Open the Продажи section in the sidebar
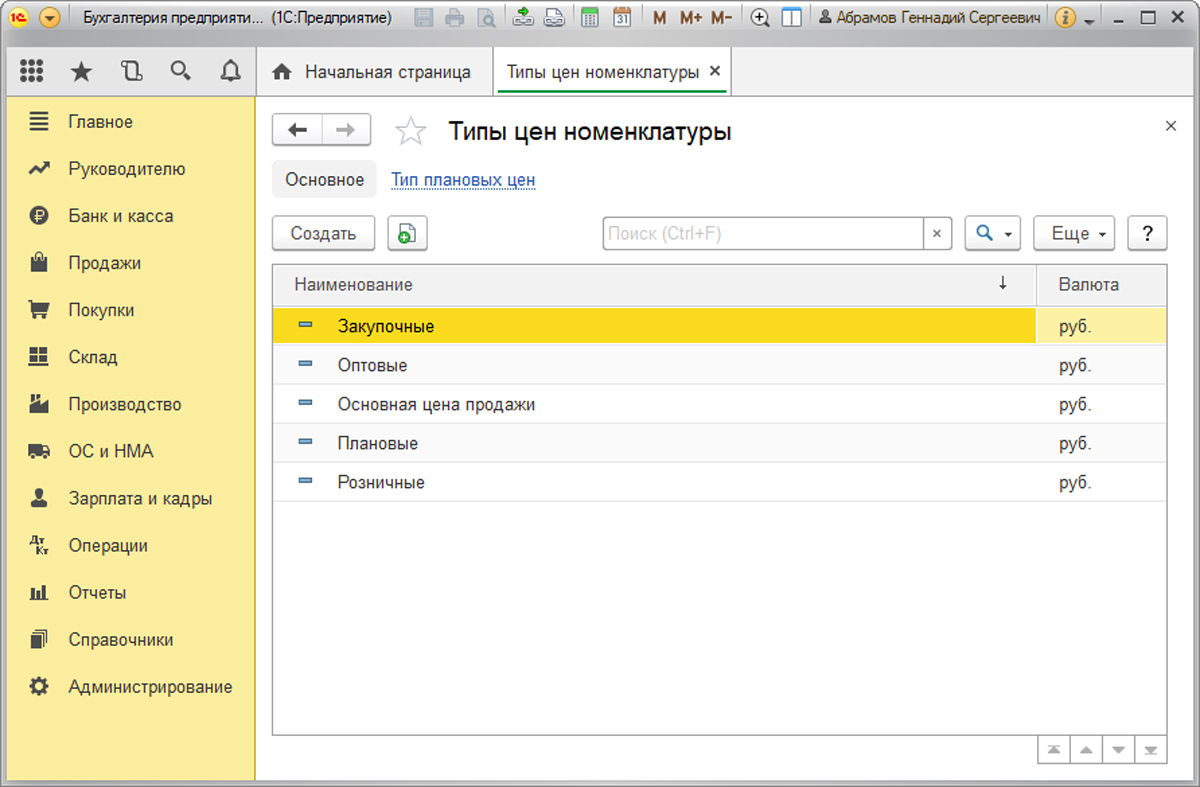The image size is (1200, 787). [x=104, y=263]
